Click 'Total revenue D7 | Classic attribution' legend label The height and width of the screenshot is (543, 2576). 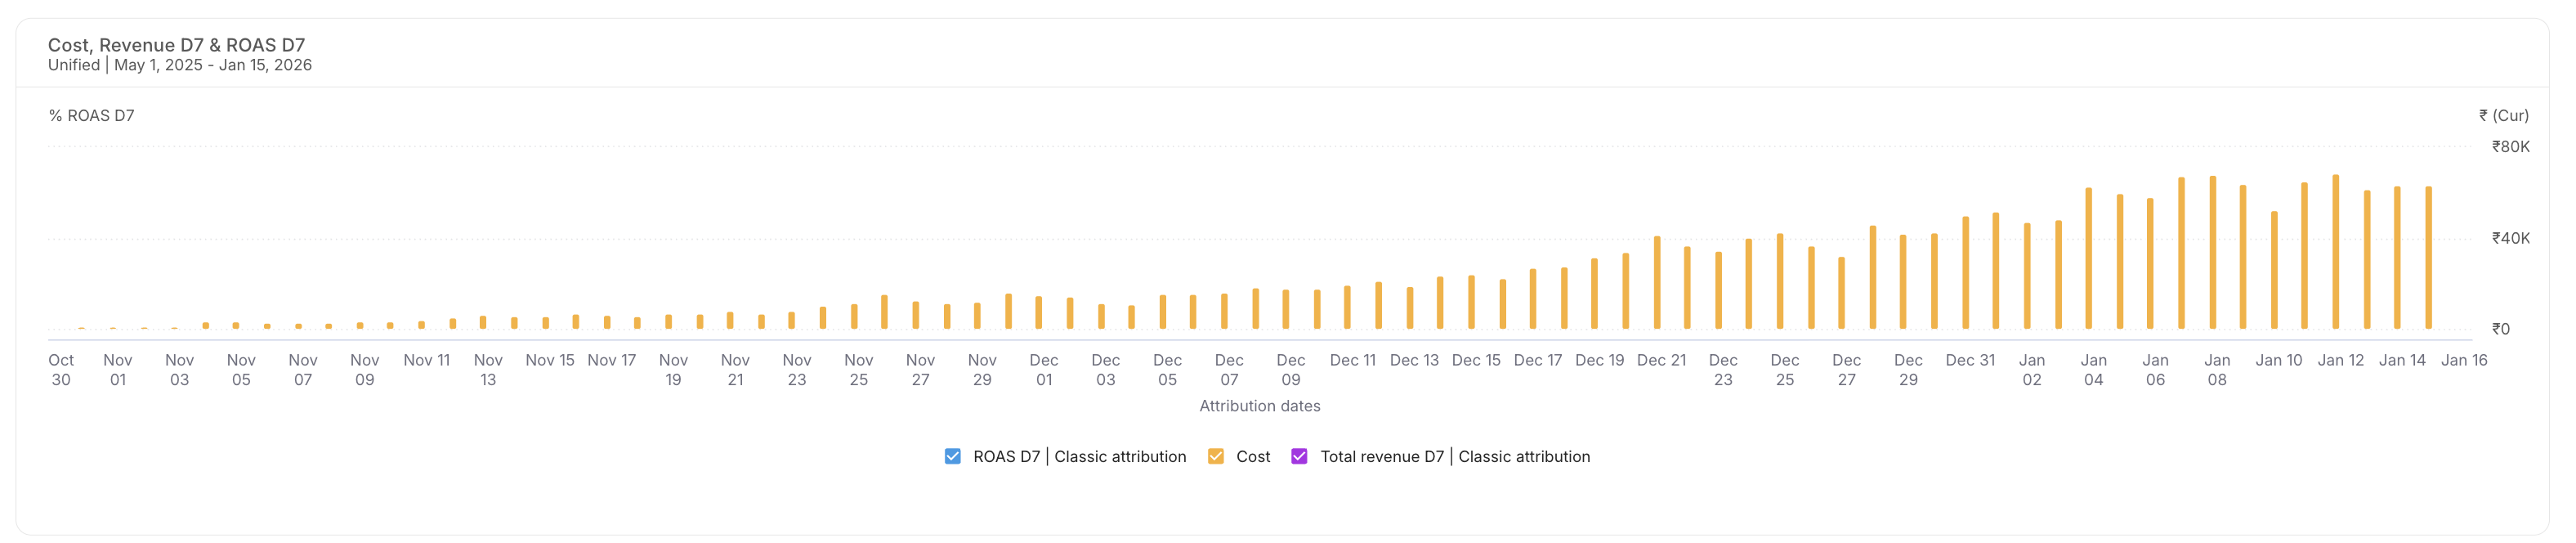(1455, 456)
